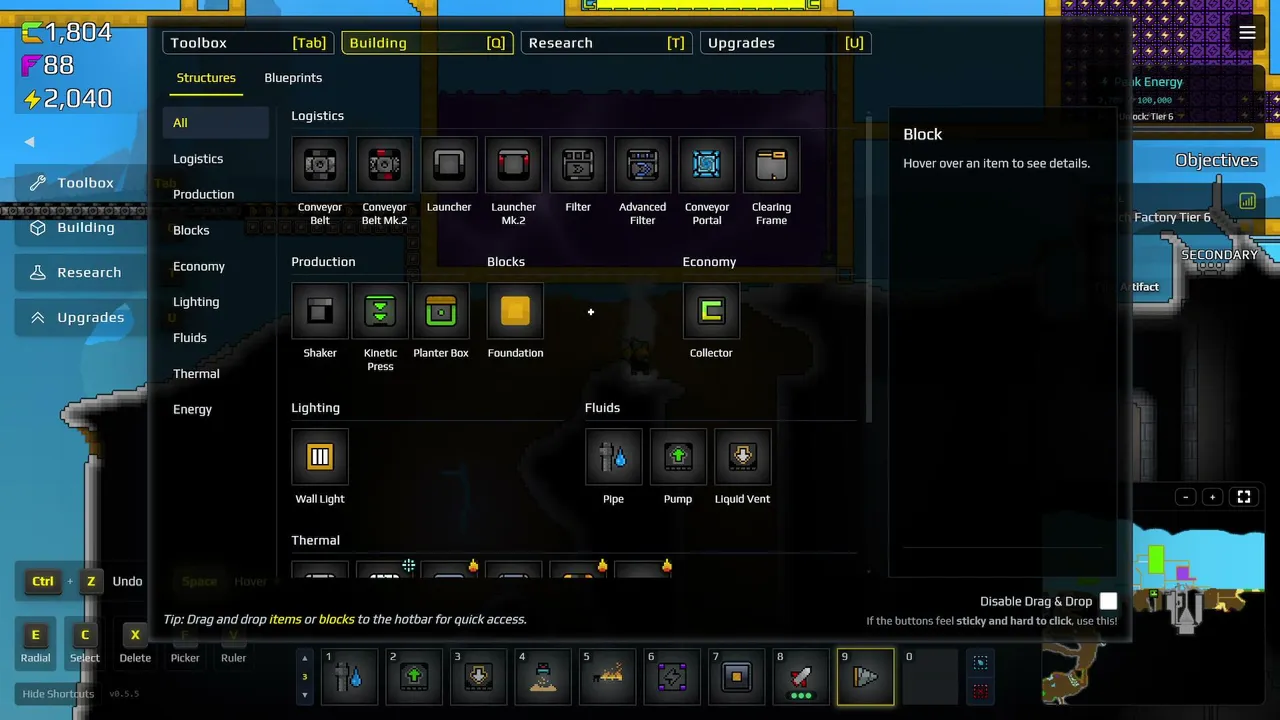Activate the Select shortcut button

click(85, 642)
